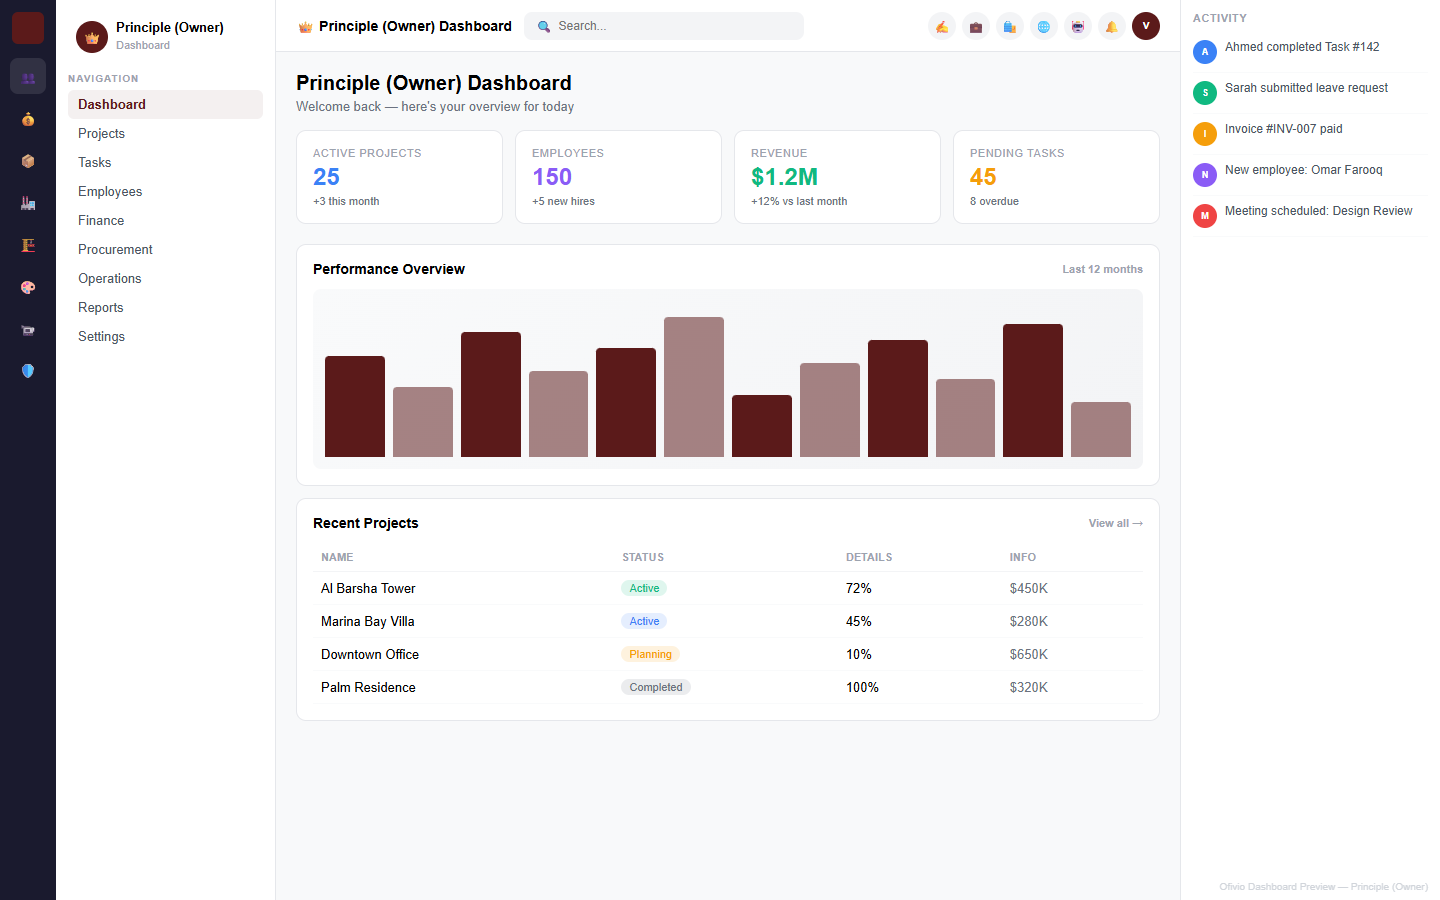Click View all link in Recent Projects
1440x900 pixels.
(x=1115, y=523)
